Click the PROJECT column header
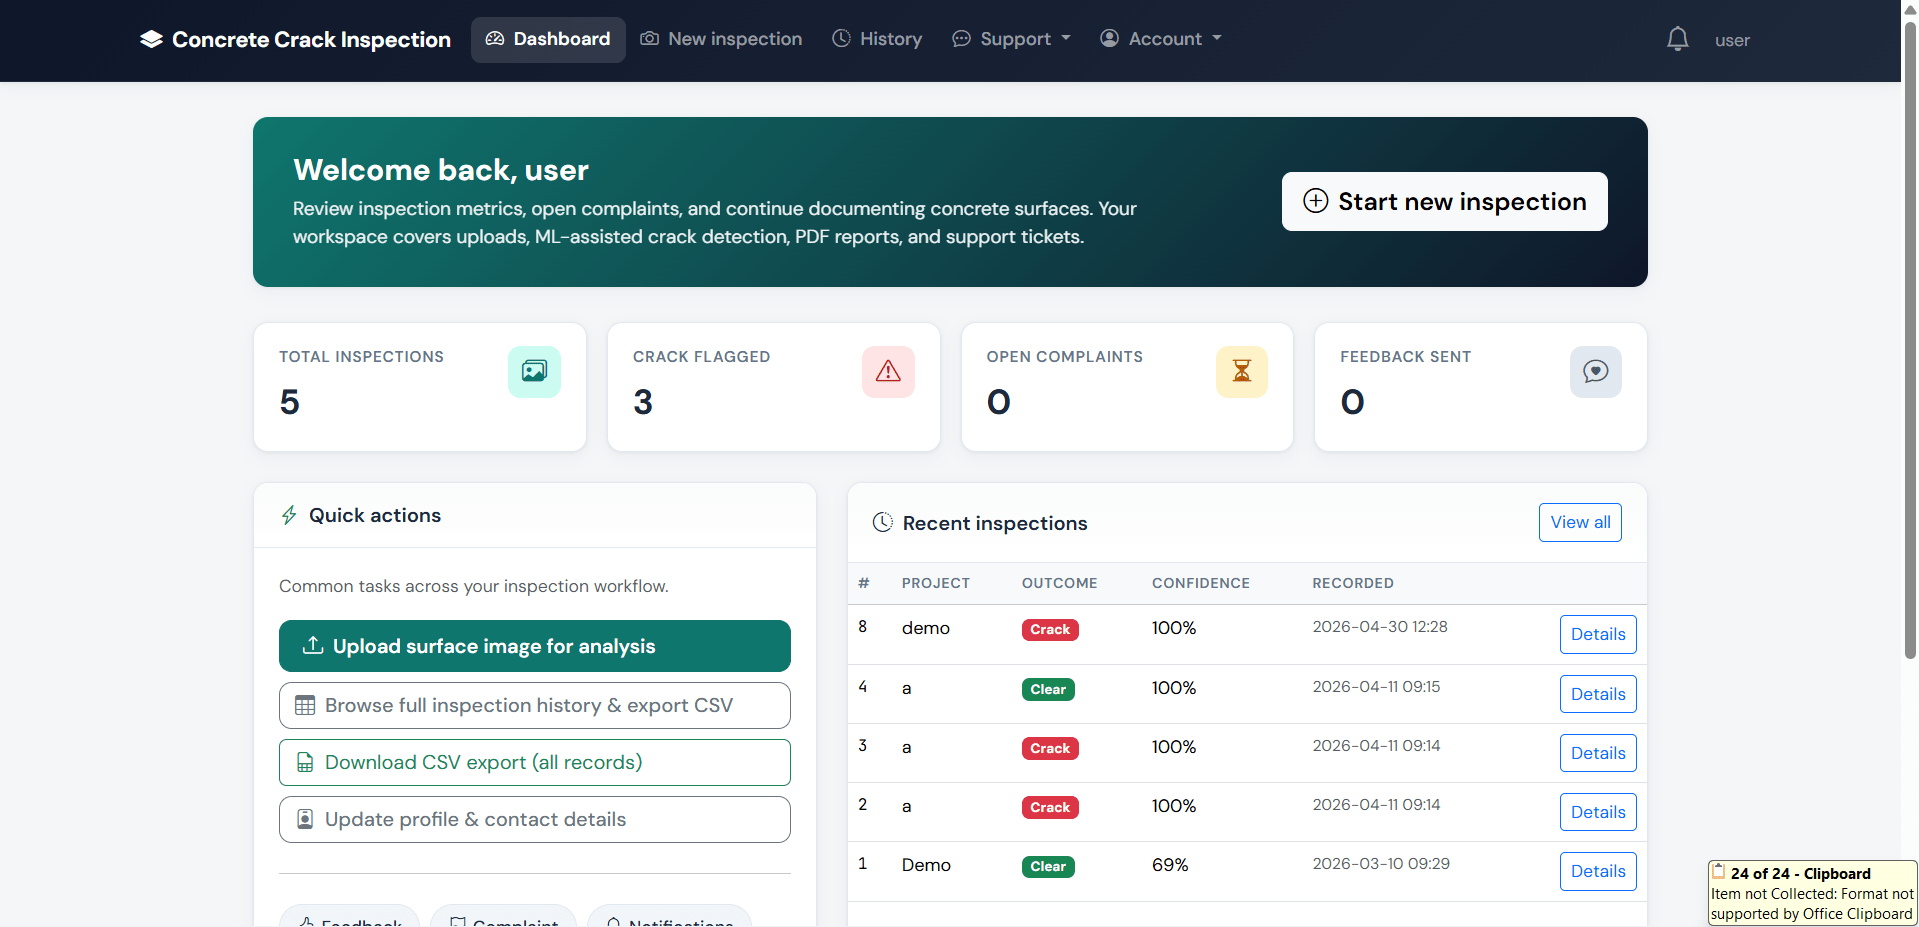 click(x=936, y=583)
